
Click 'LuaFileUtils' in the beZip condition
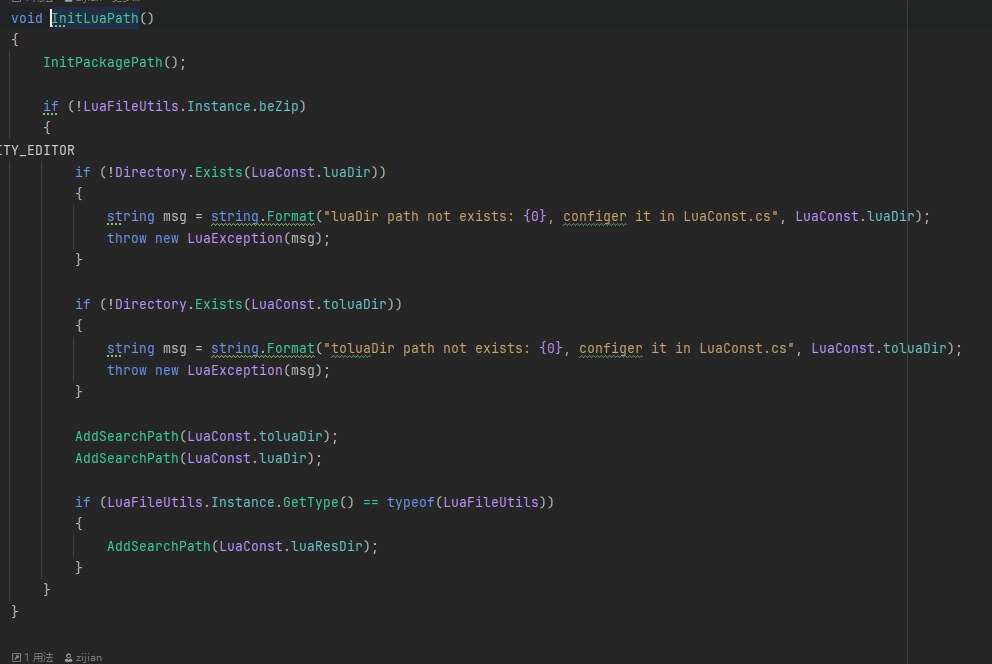point(131,106)
